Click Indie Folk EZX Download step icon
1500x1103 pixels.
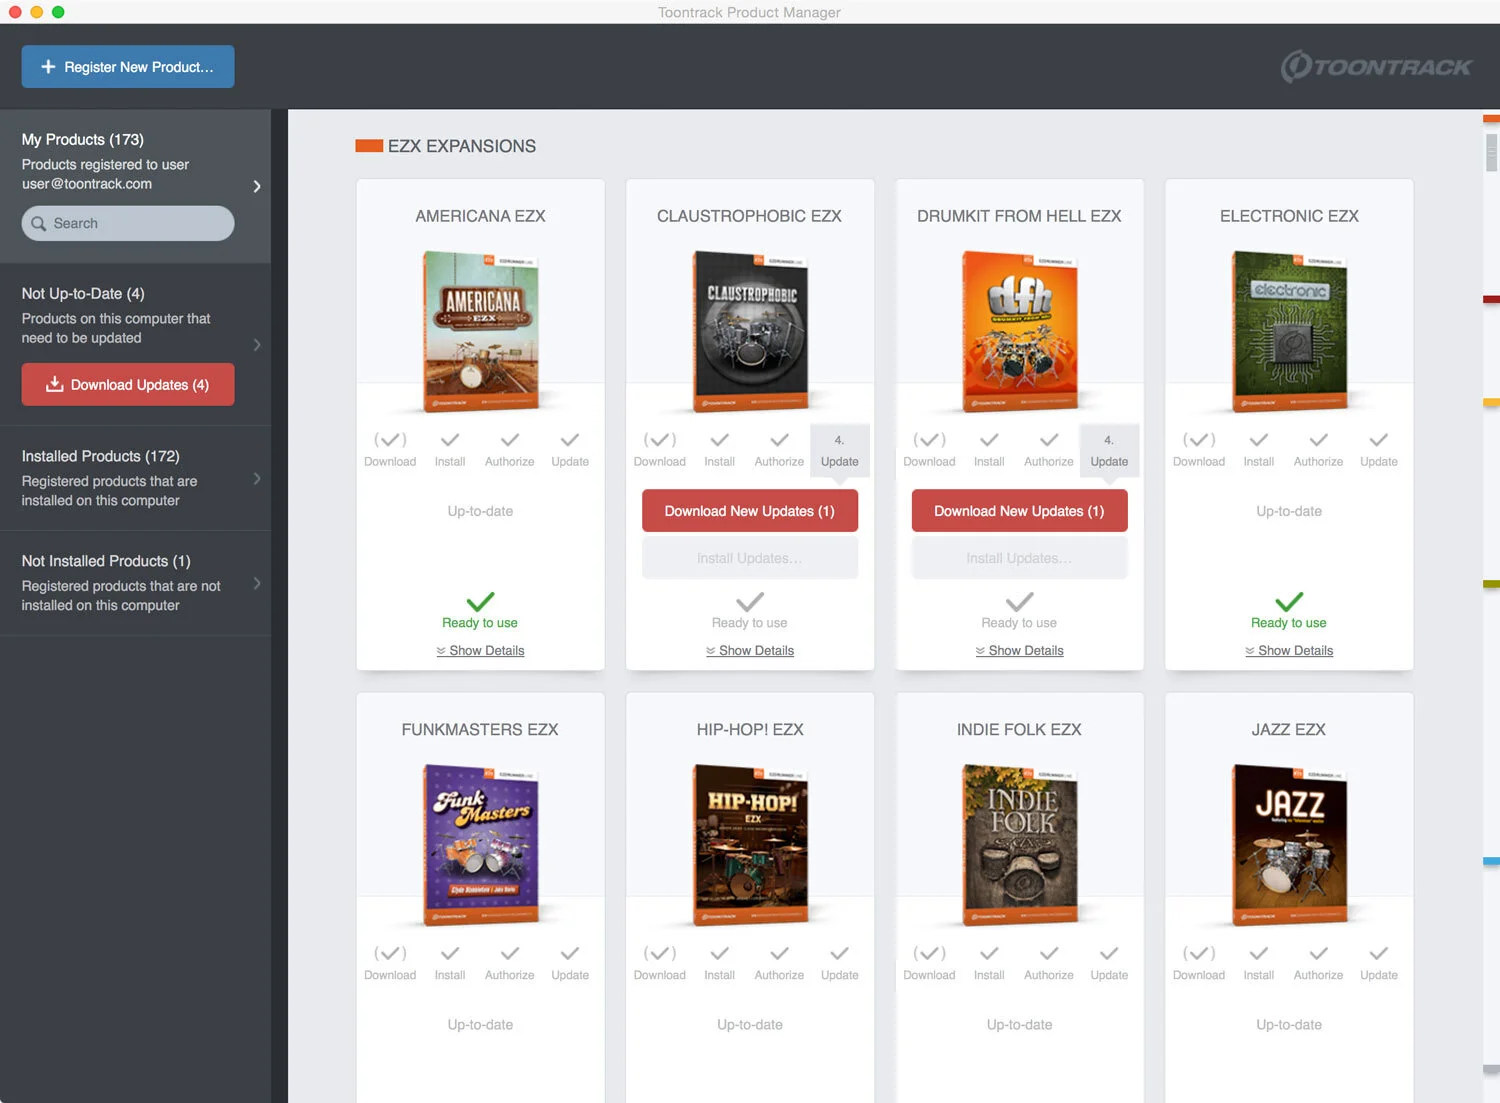coord(929,954)
